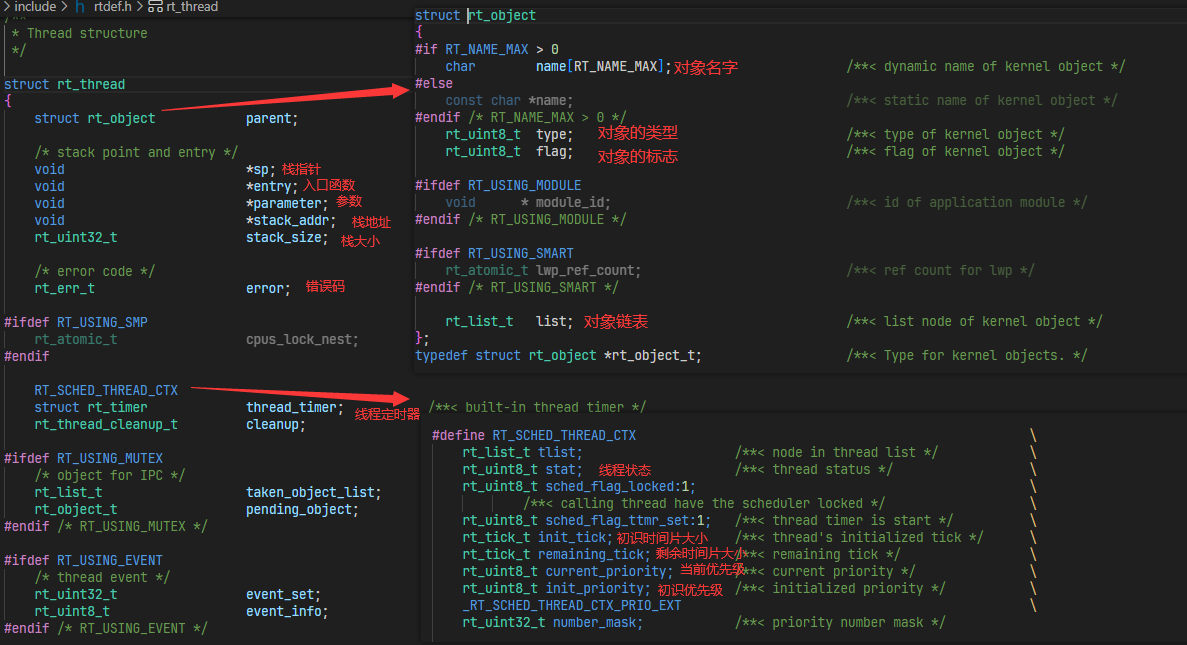Click the 'number_mask;' member
This screenshot has height=645, width=1187.
597,622
